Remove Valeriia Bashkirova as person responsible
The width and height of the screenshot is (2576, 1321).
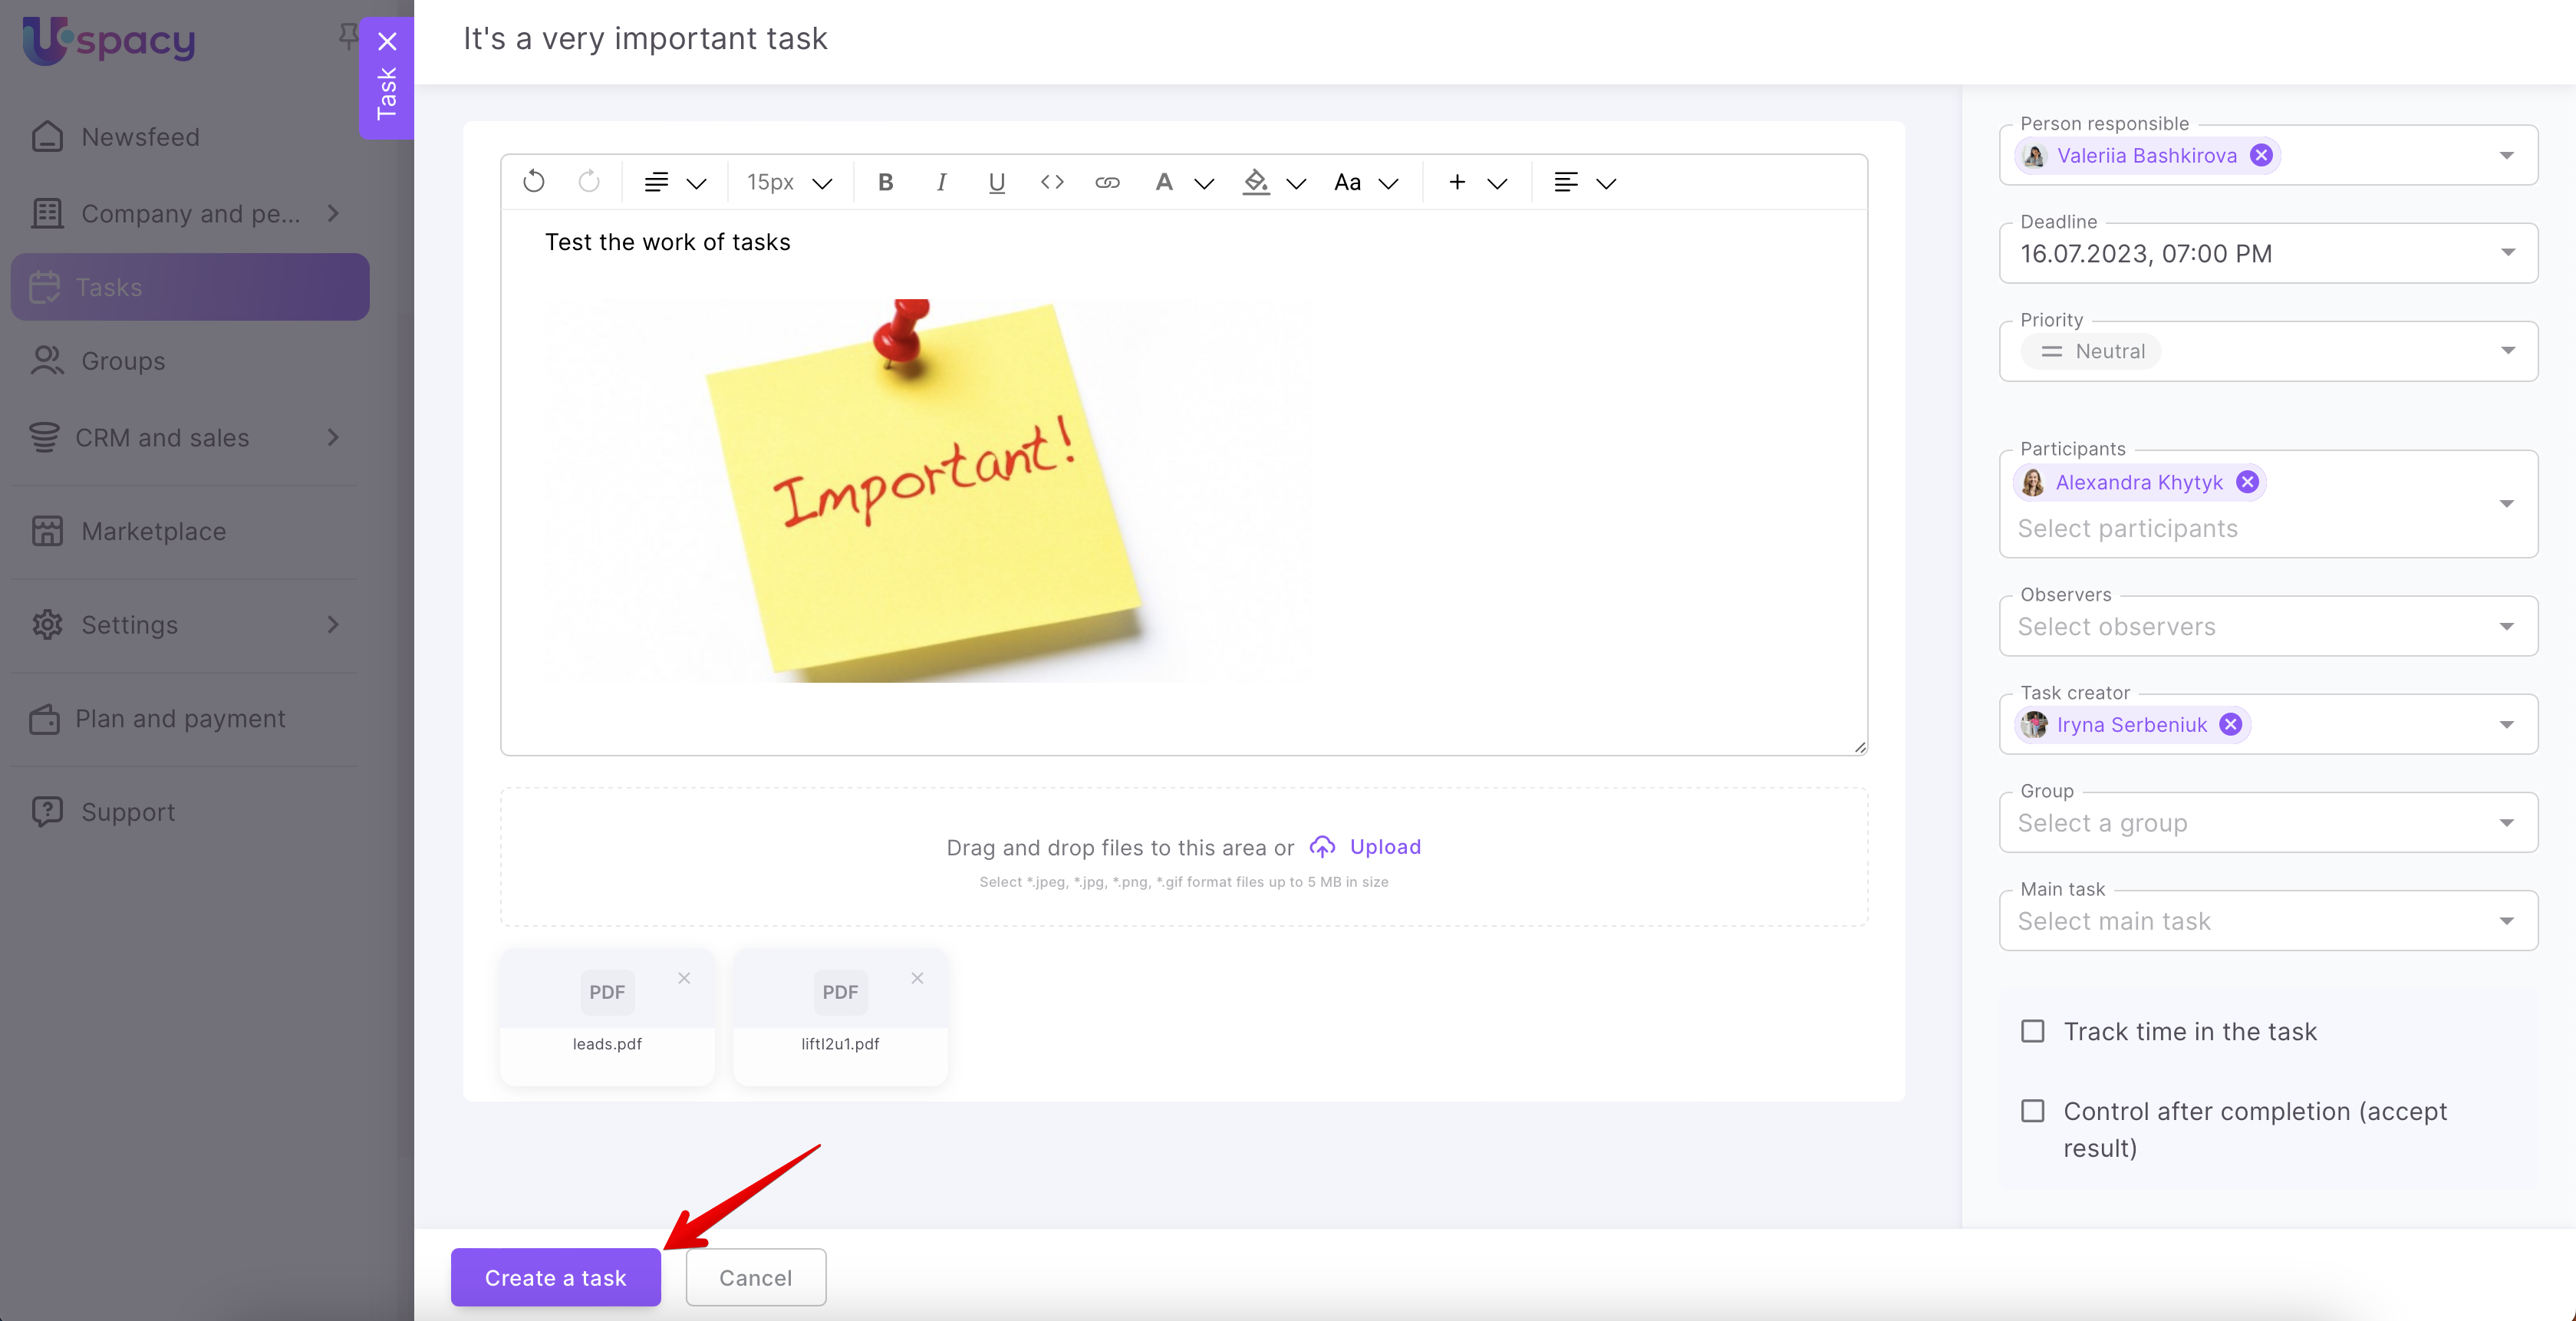2261,155
